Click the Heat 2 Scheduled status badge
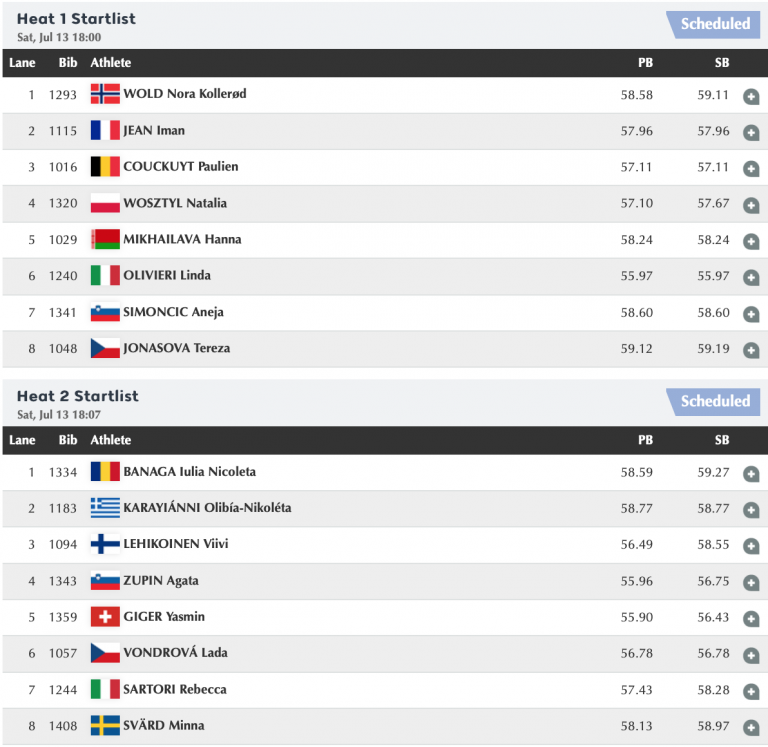The width and height of the screenshot is (768, 747). tap(715, 401)
